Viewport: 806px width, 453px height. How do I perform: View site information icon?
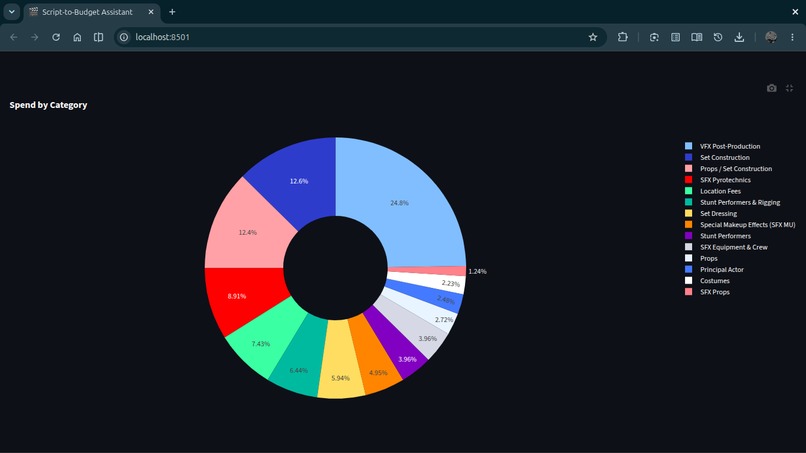tap(124, 37)
